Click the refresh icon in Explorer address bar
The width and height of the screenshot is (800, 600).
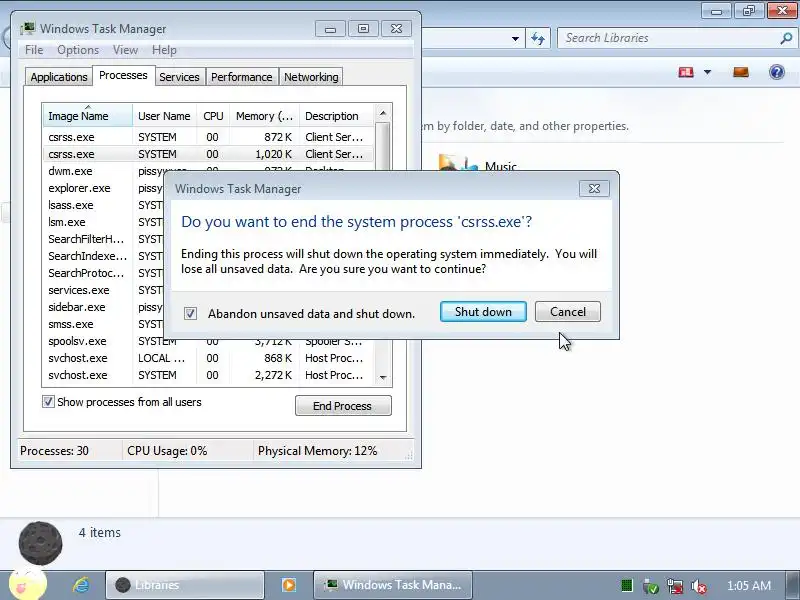pyautogui.click(x=538, y=38)
